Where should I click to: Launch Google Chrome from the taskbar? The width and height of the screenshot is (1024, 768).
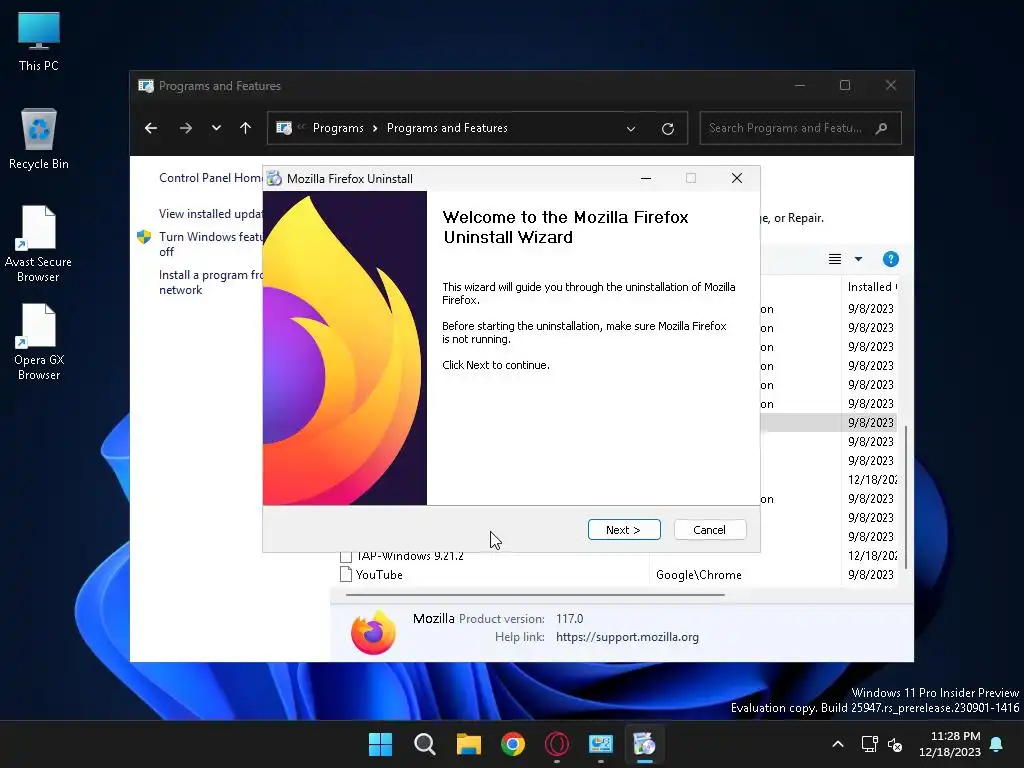[513, 744]
